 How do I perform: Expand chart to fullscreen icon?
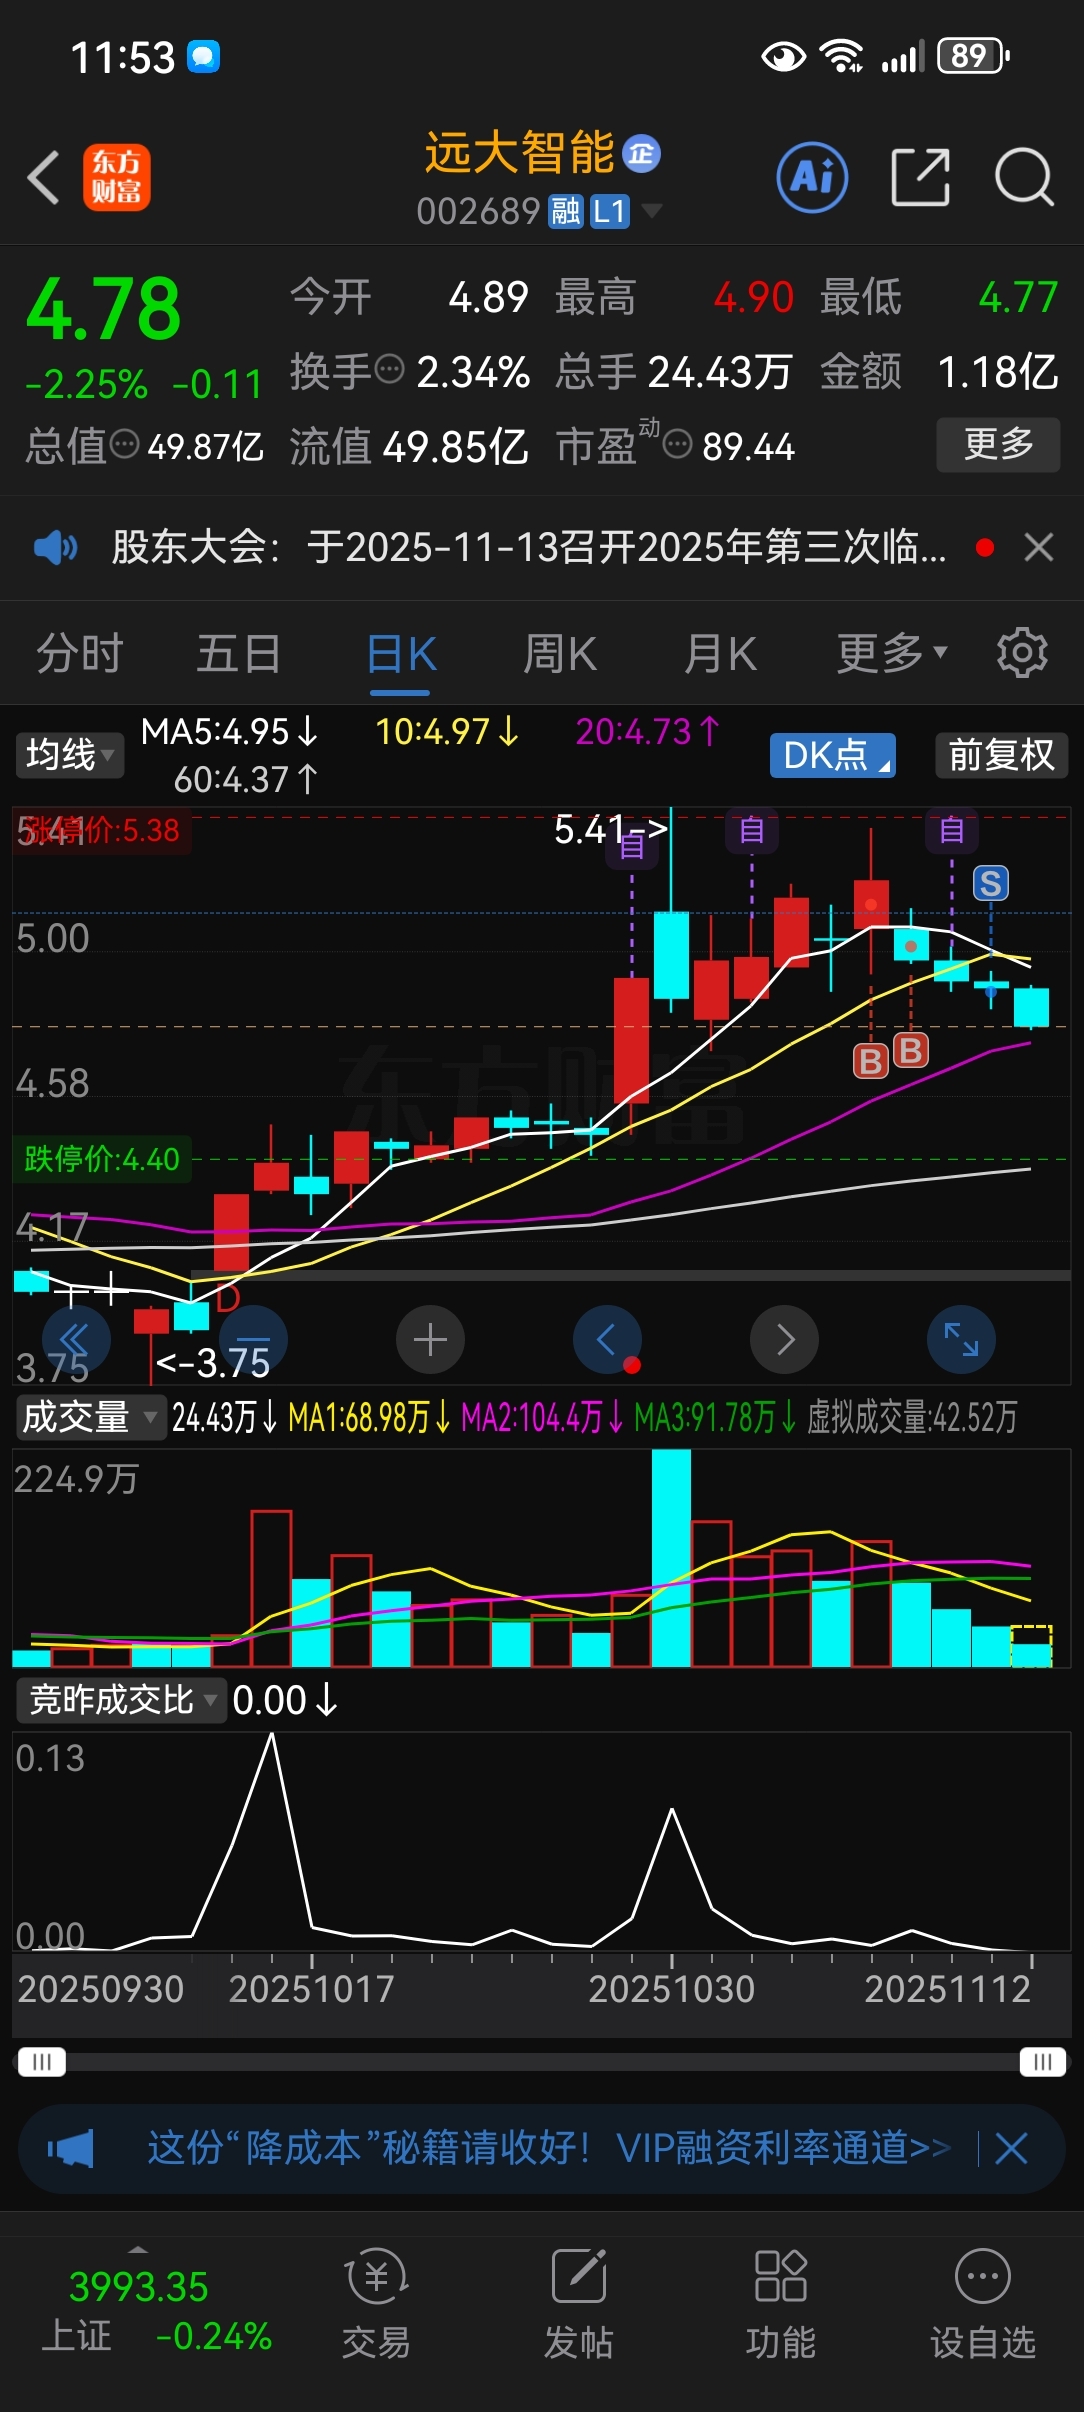pos(961,1340)
